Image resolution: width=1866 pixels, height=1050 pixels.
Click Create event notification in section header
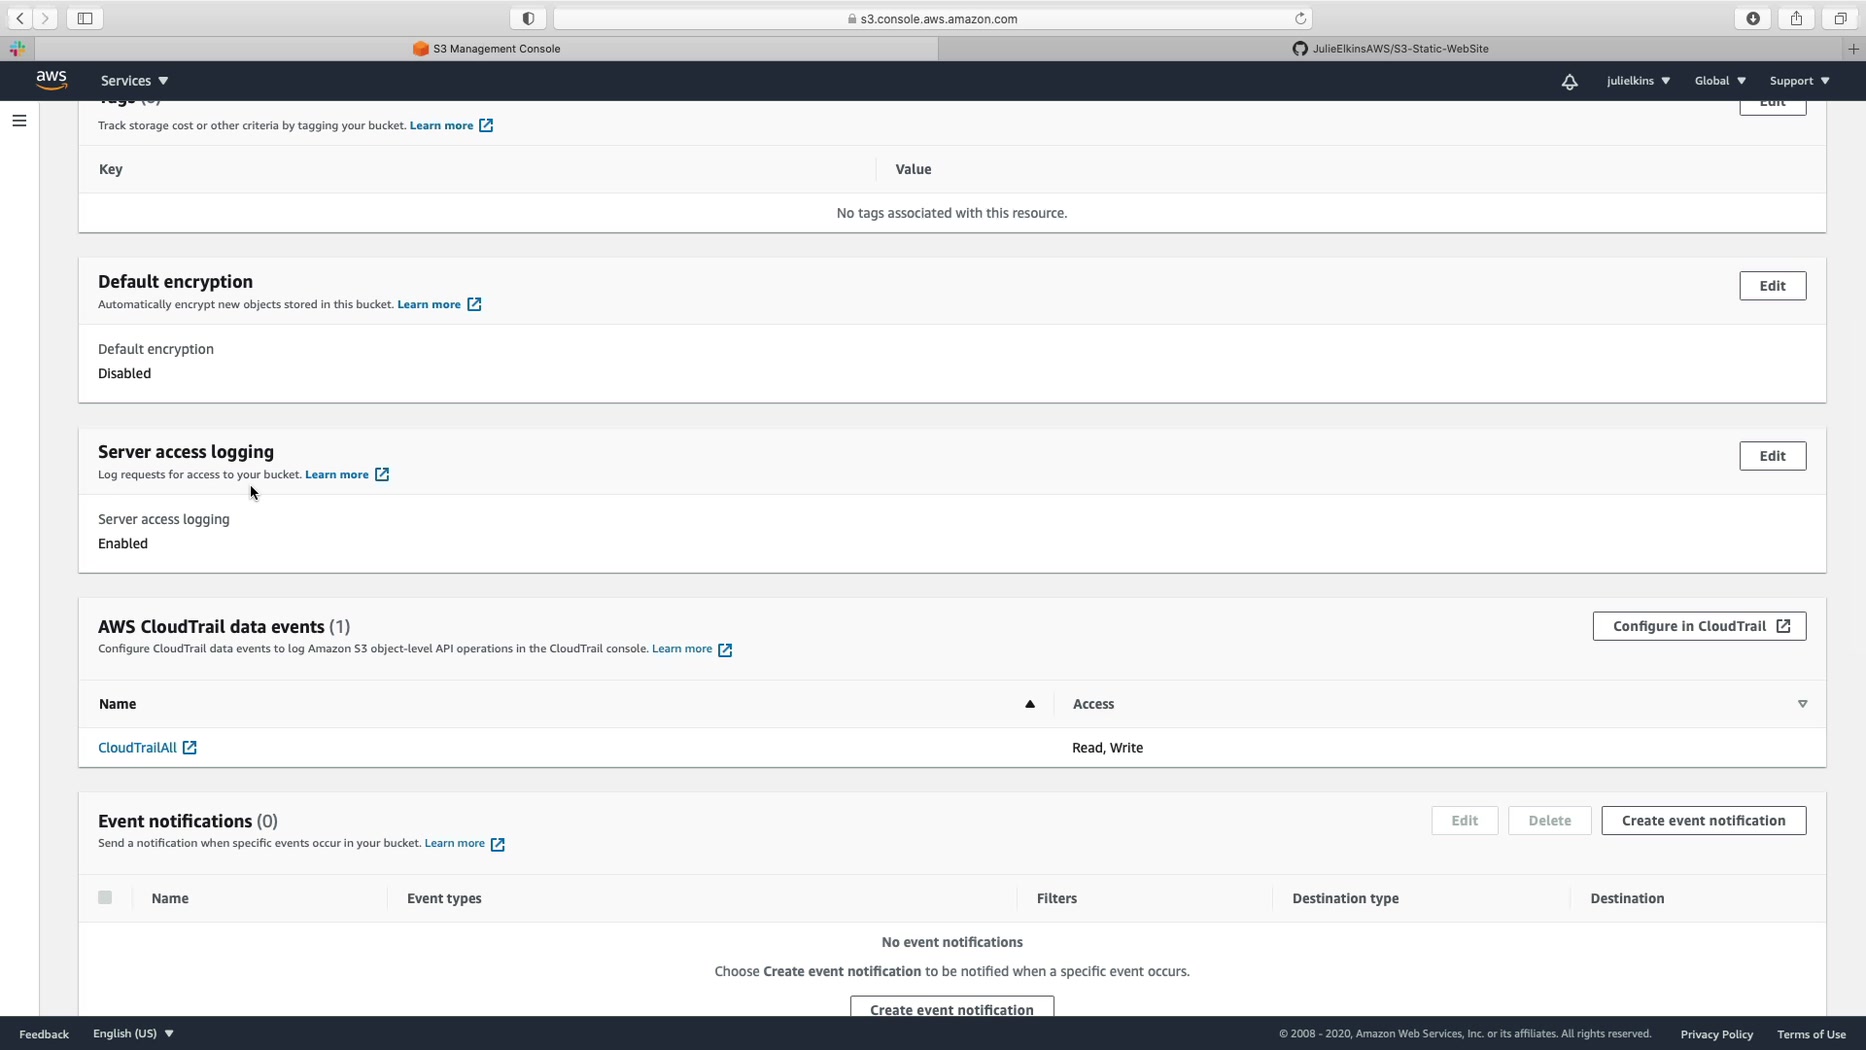1703,820
